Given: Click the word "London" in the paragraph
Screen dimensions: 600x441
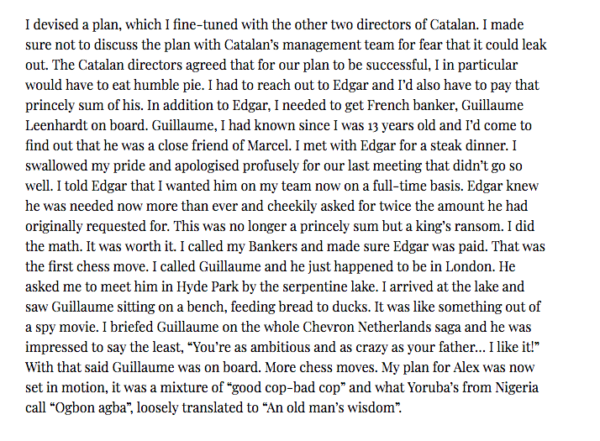Looking at the screenshot, I should [469, 267].
